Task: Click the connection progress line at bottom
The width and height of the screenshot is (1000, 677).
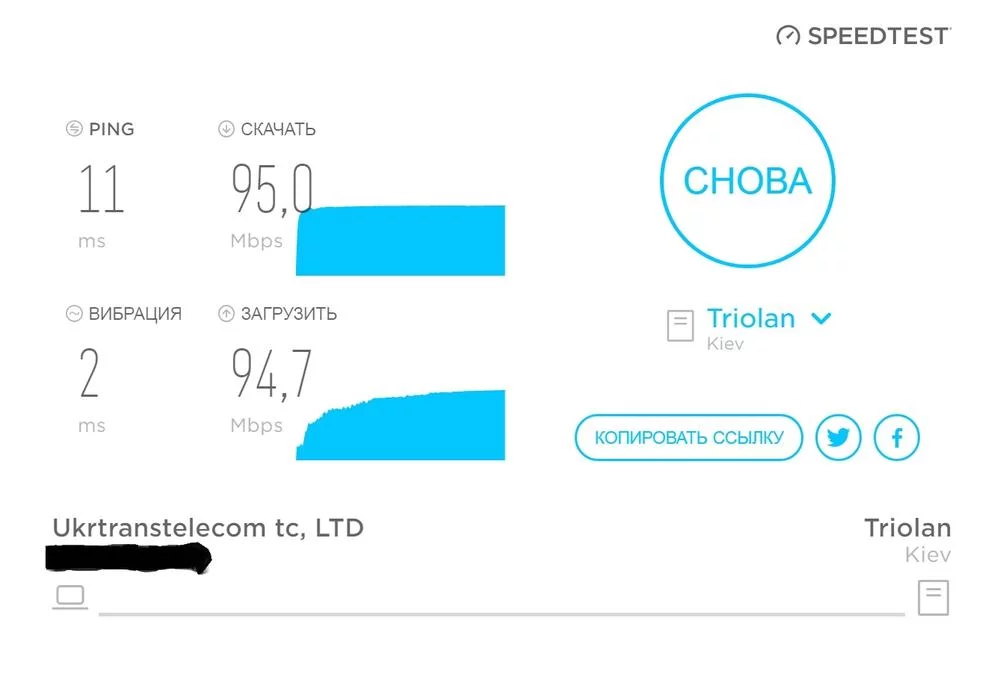Action: click(500, 612)
